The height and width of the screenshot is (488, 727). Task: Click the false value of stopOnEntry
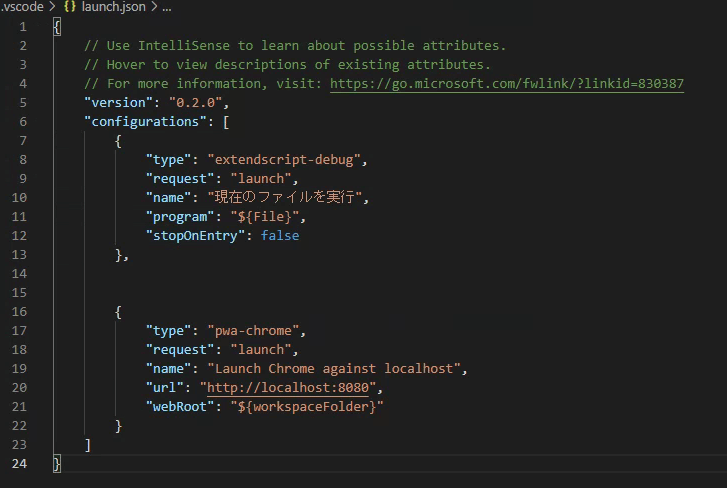pos(280,236)
